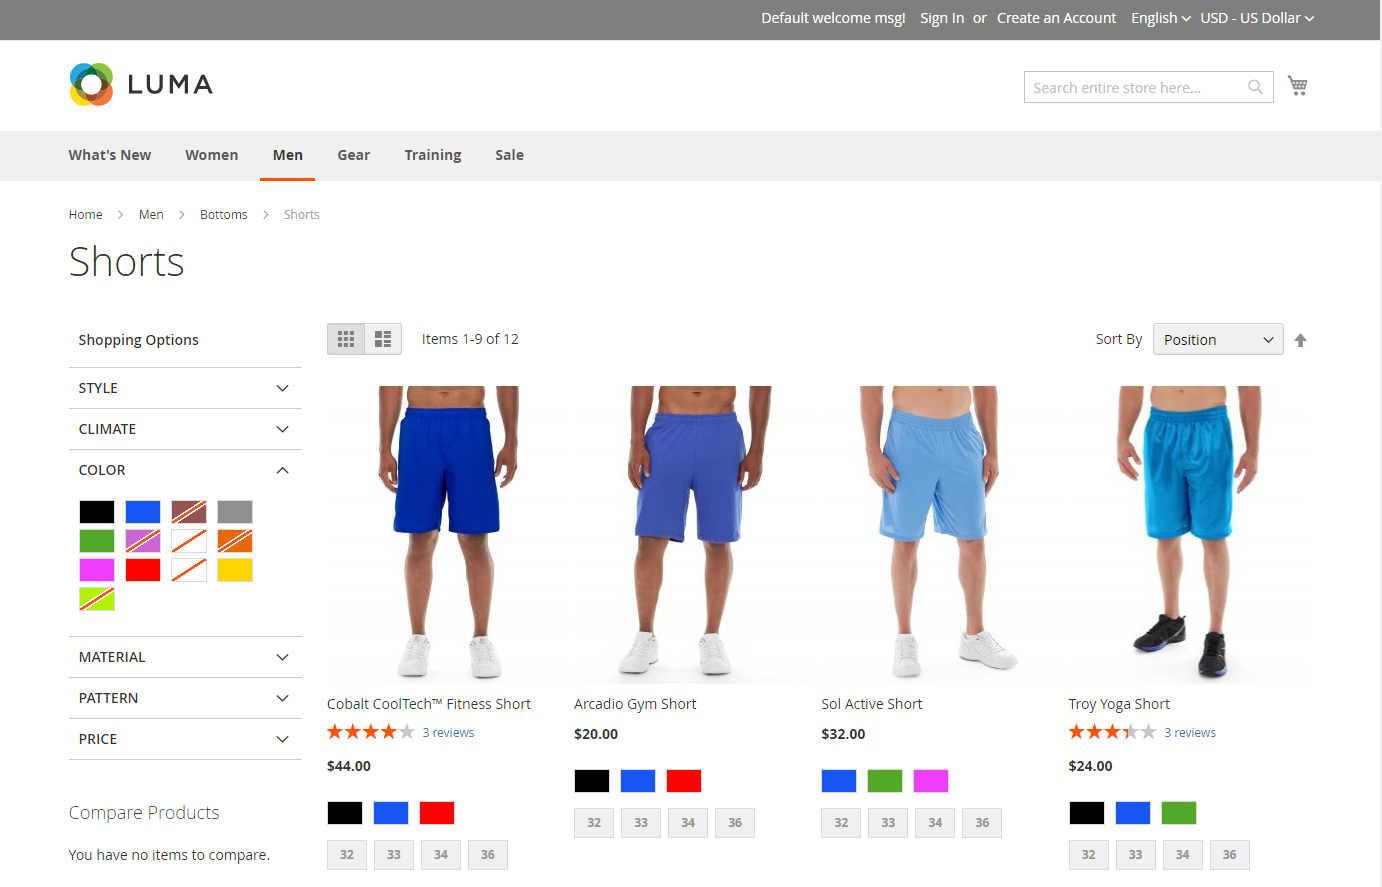Screen dimensions: 1382x887
Task: Select size 34 for Sol Active Short
Action: 935,823
